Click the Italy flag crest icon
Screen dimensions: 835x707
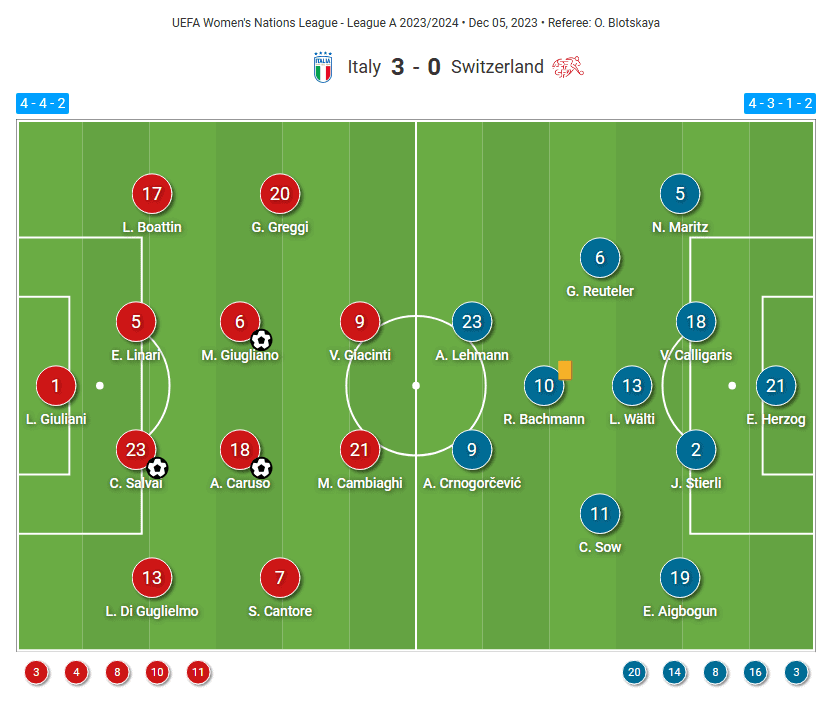pyautogui.click(x=322, y=68)
